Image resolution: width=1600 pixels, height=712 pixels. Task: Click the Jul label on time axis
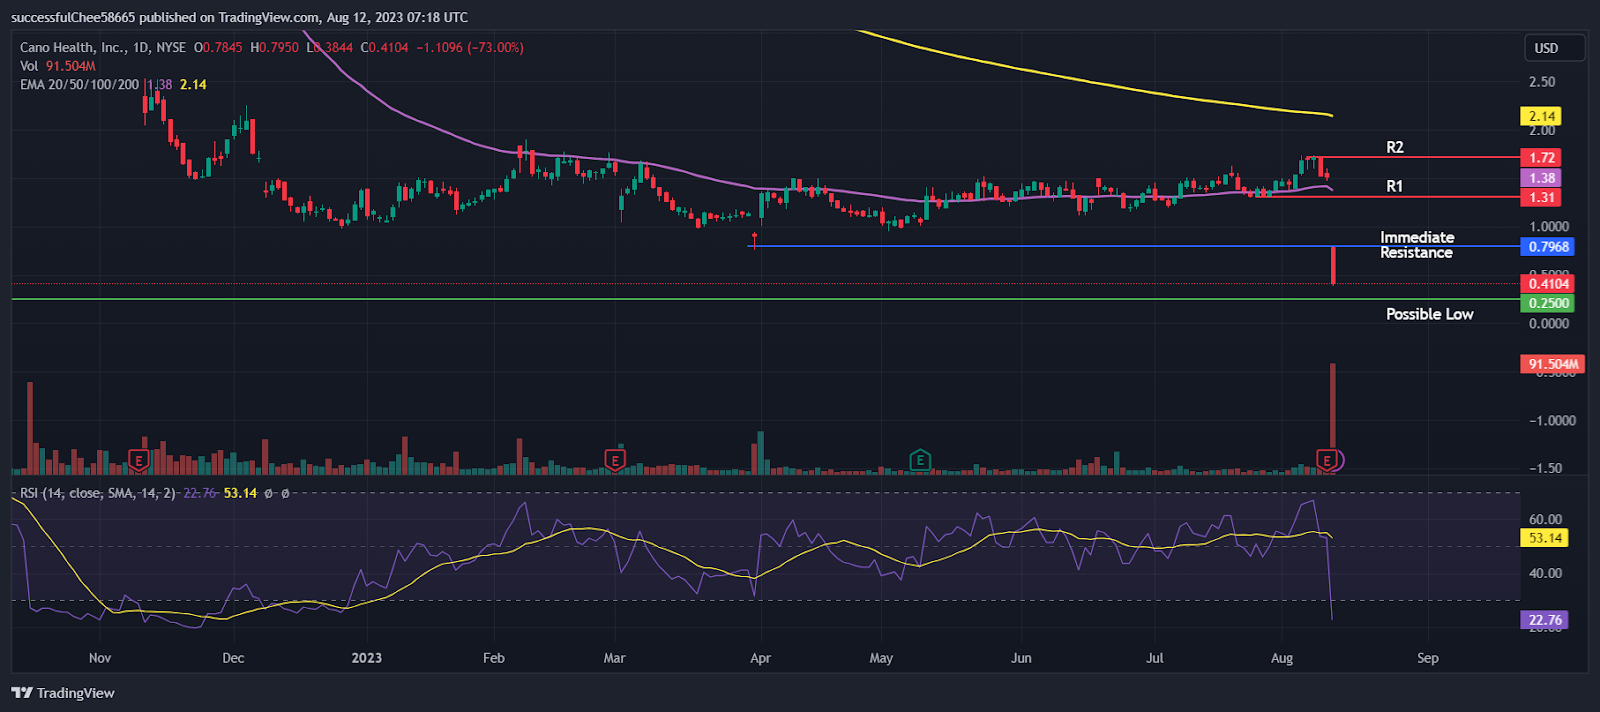(1155, 658)
